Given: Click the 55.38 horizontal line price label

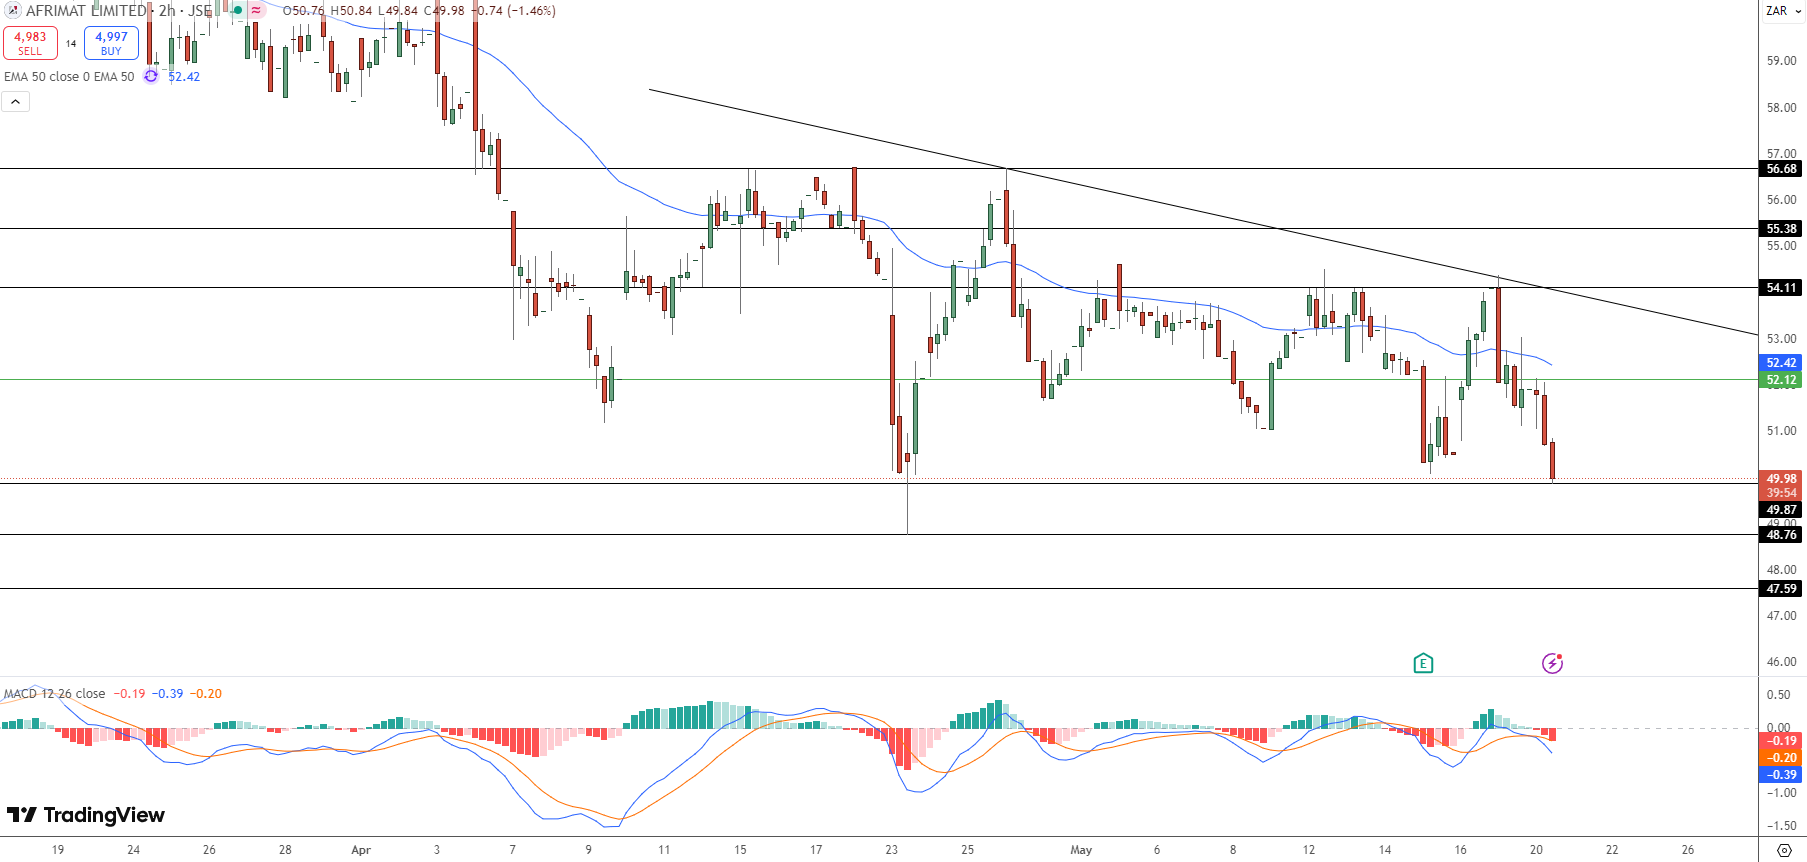Looking at the screenshot, I should (1781, 229).
